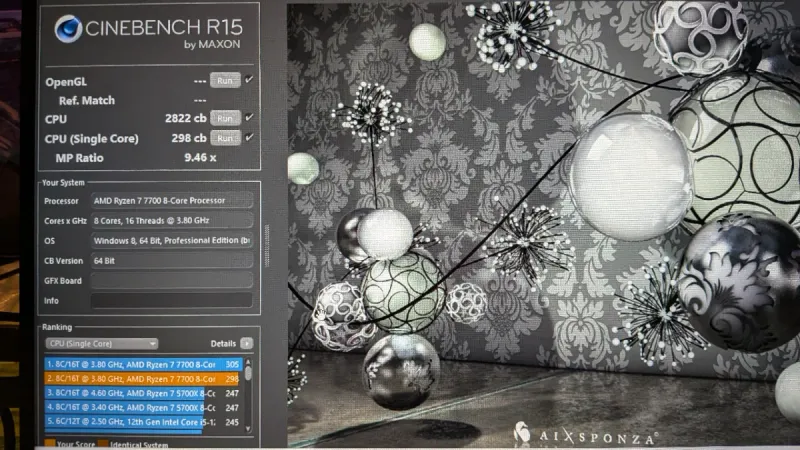800x450 pixels.
Task: Click the CB Version field showing 64 Bit
Action: [172, 261]
